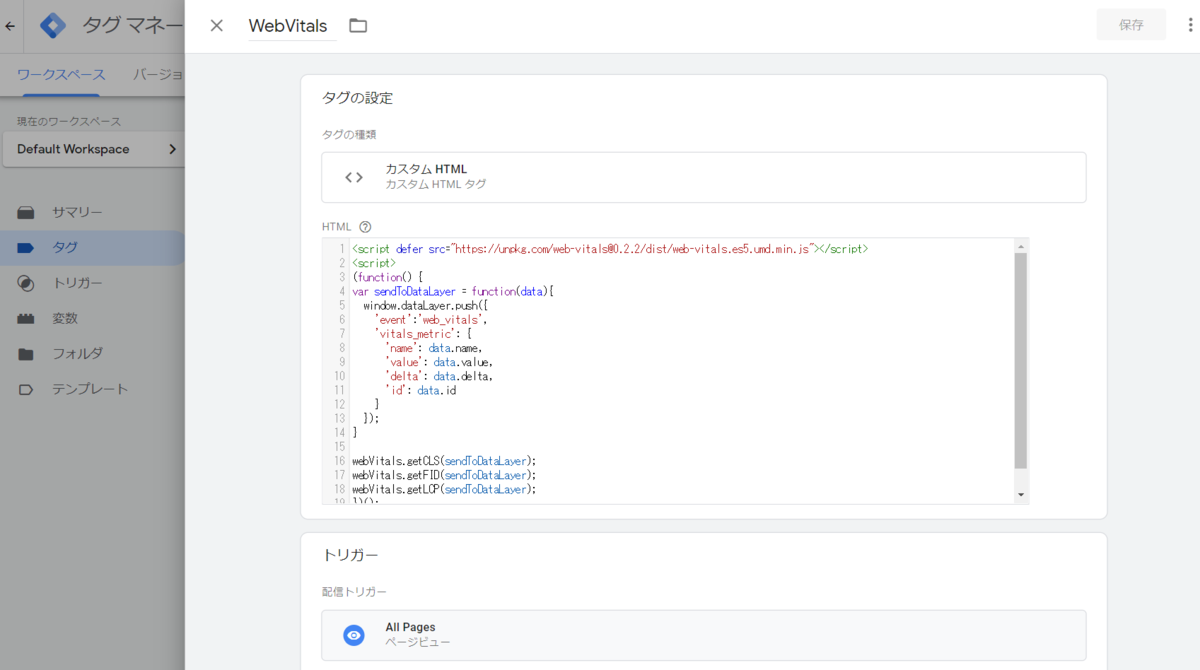
Task: Click the タグの設定 section heading
Action: (x=357, y=98)
